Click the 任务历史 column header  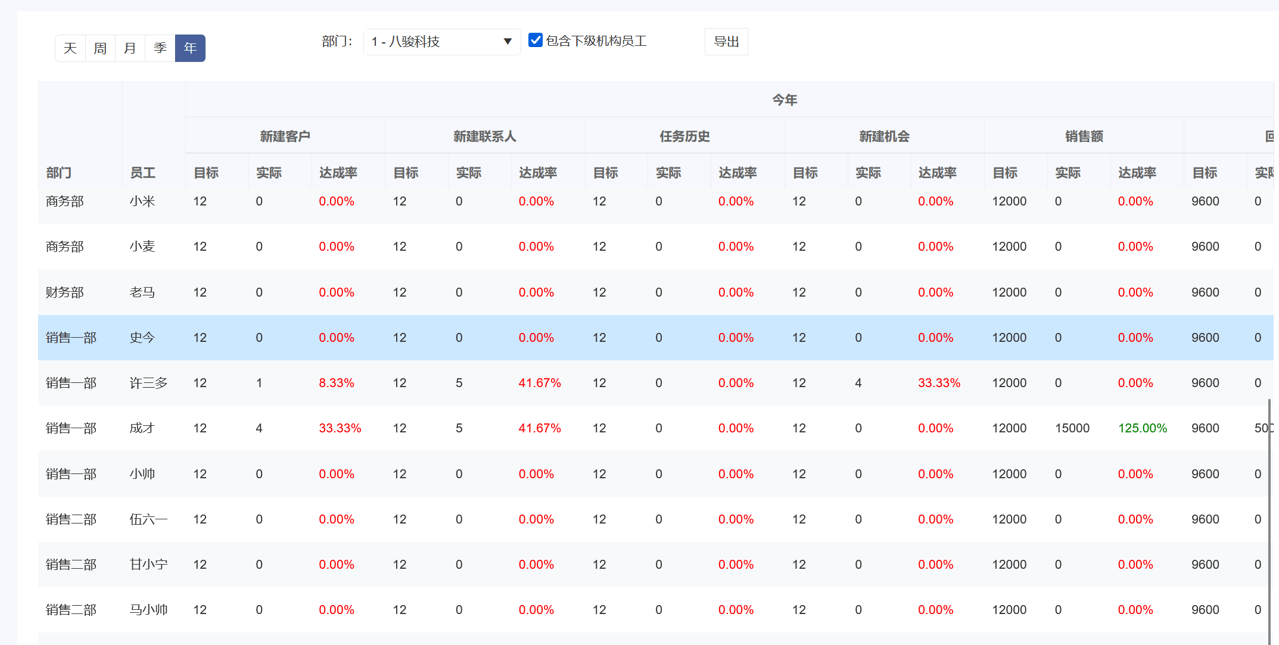(x=684, y=135)
